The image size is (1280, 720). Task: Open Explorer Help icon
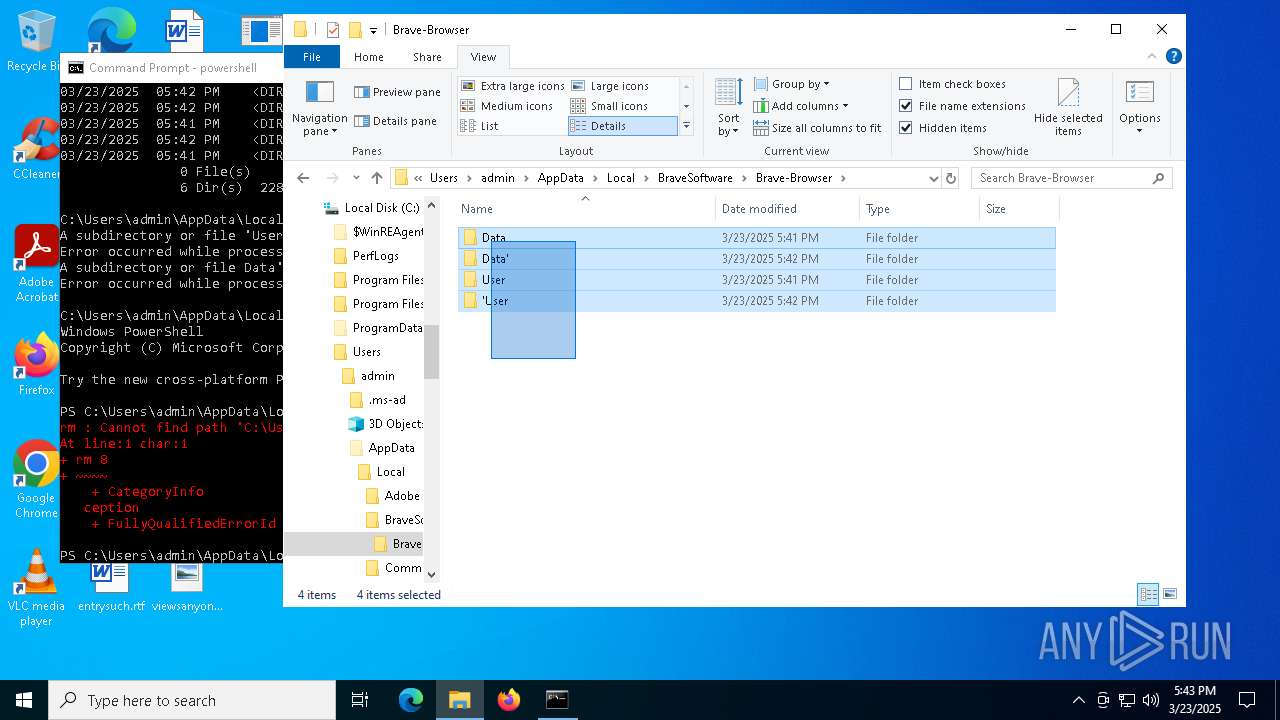tap(1174, 57)
